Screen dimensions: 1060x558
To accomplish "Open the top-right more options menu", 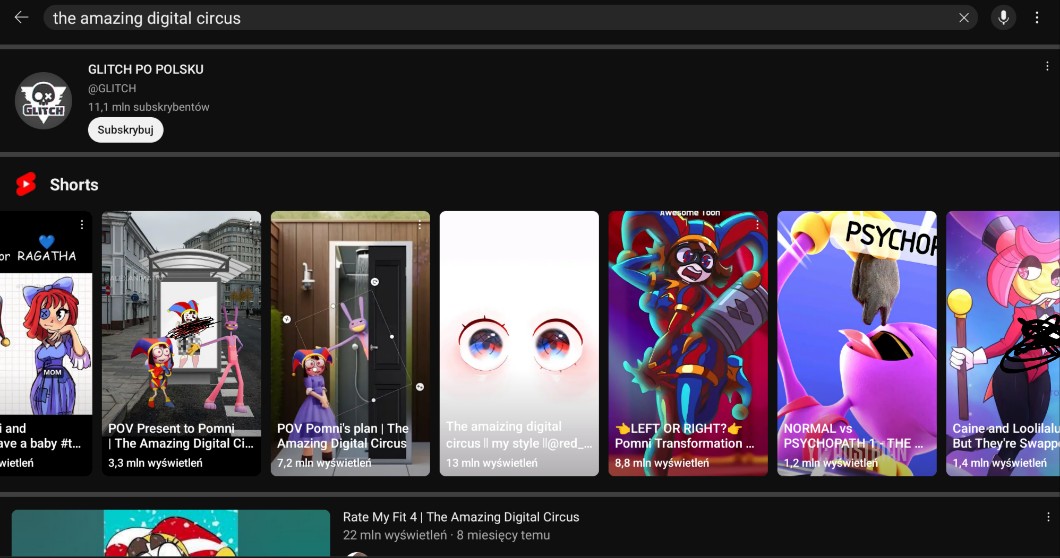I will [x=1038, y=18].
